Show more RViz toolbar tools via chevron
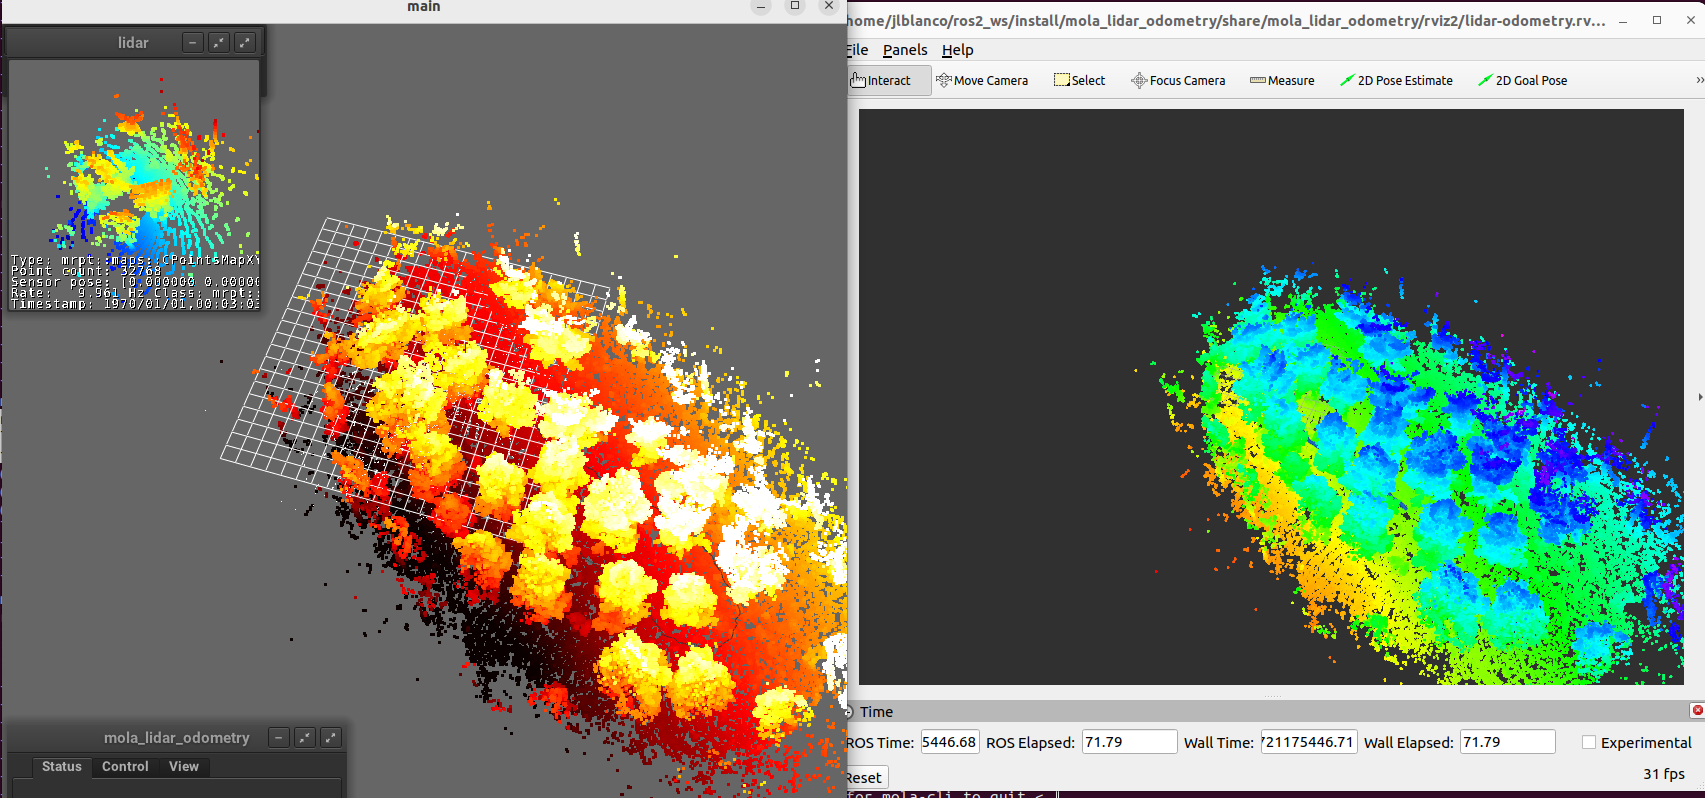 [1699, 81]
